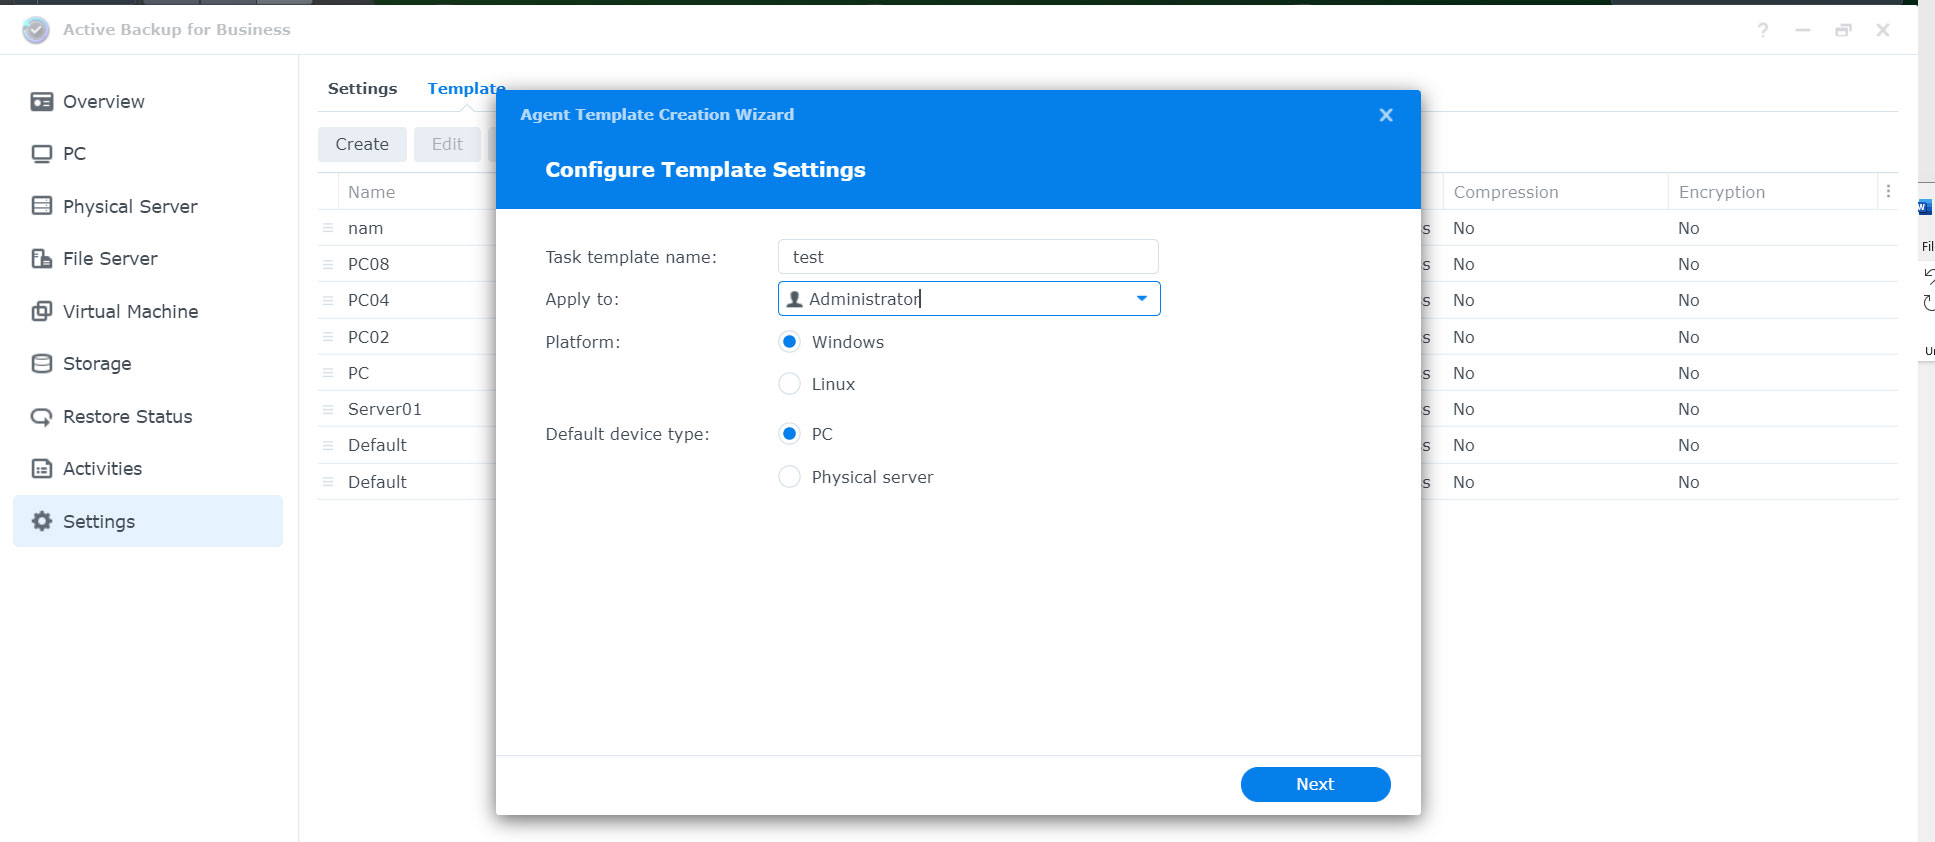Click Compression 'No' value in Server01 row
Image resolution: width=1935 pixels, height=842 pixels.
tap(1464, 409)
